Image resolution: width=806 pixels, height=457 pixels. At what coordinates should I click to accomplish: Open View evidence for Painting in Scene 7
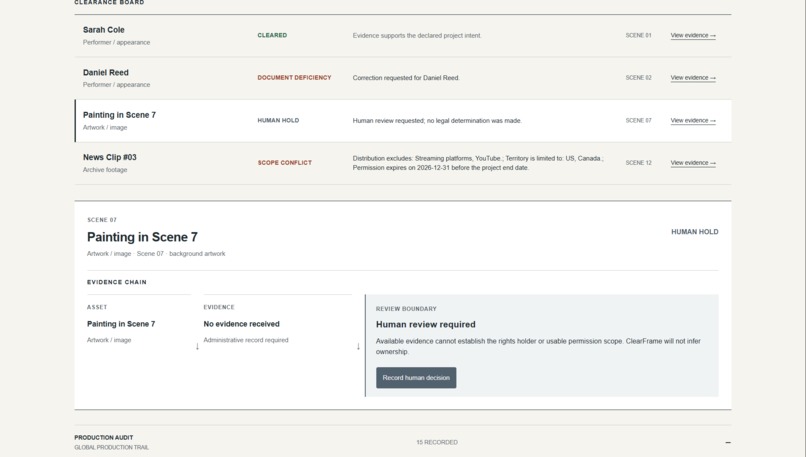tap(693, 120)
